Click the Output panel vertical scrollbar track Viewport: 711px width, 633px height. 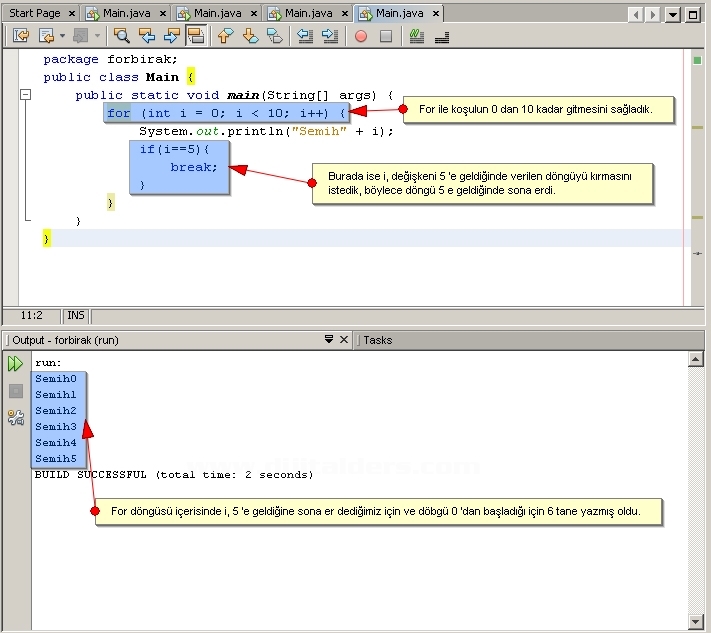tap(696, 490)
